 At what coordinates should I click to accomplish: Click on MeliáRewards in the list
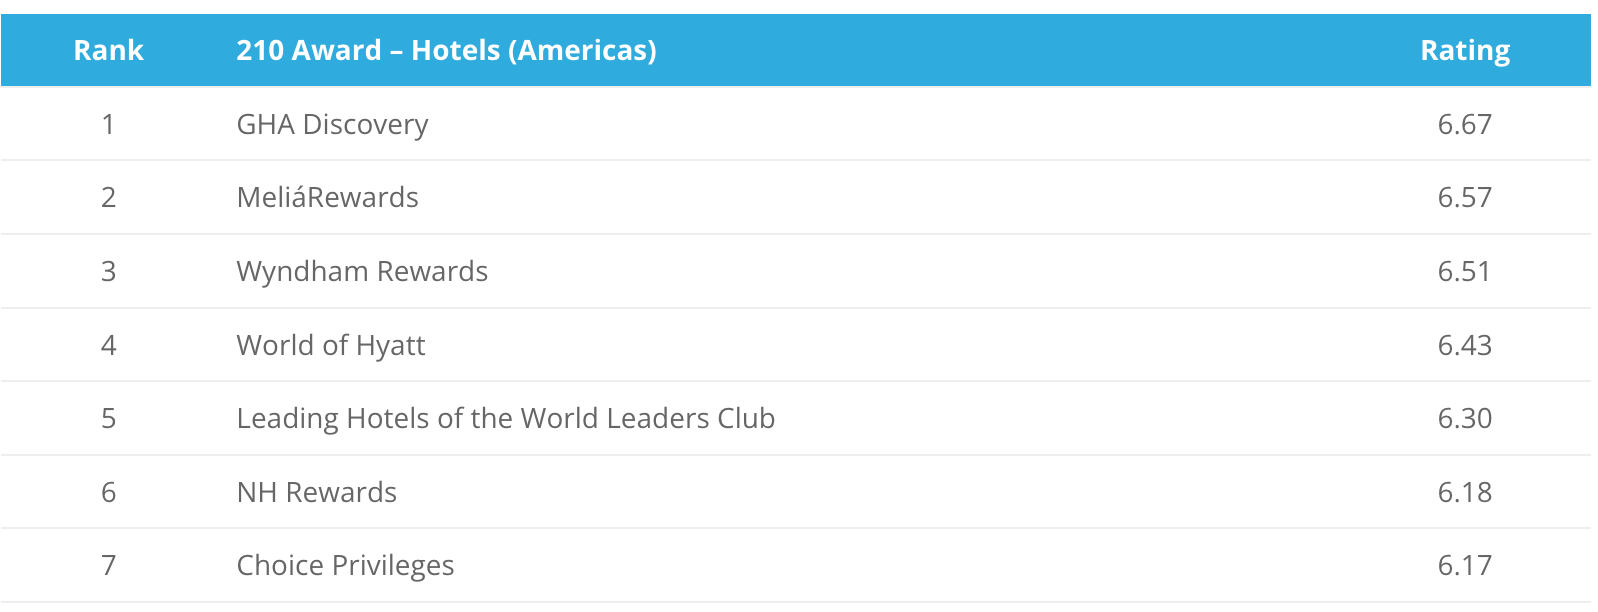[x=327, y=197]
